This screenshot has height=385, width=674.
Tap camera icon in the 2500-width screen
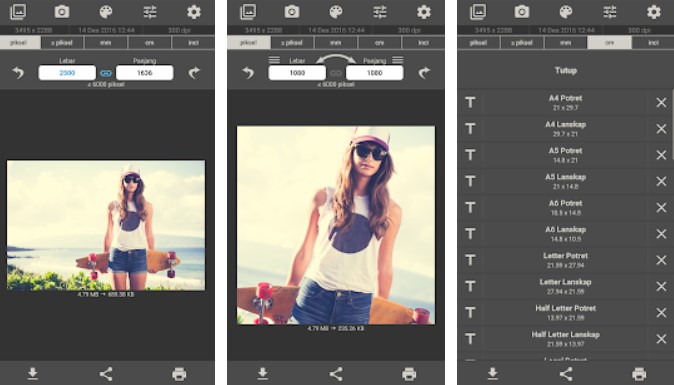click(x=62, y=12)
